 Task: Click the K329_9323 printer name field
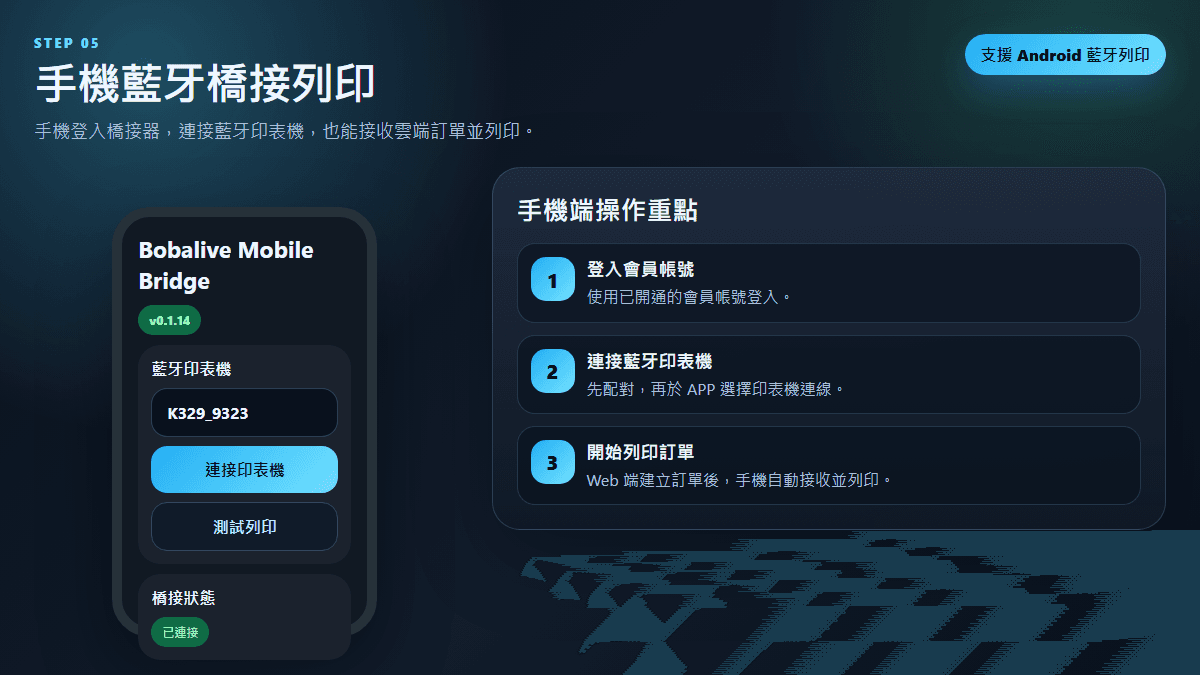point(244,412)
